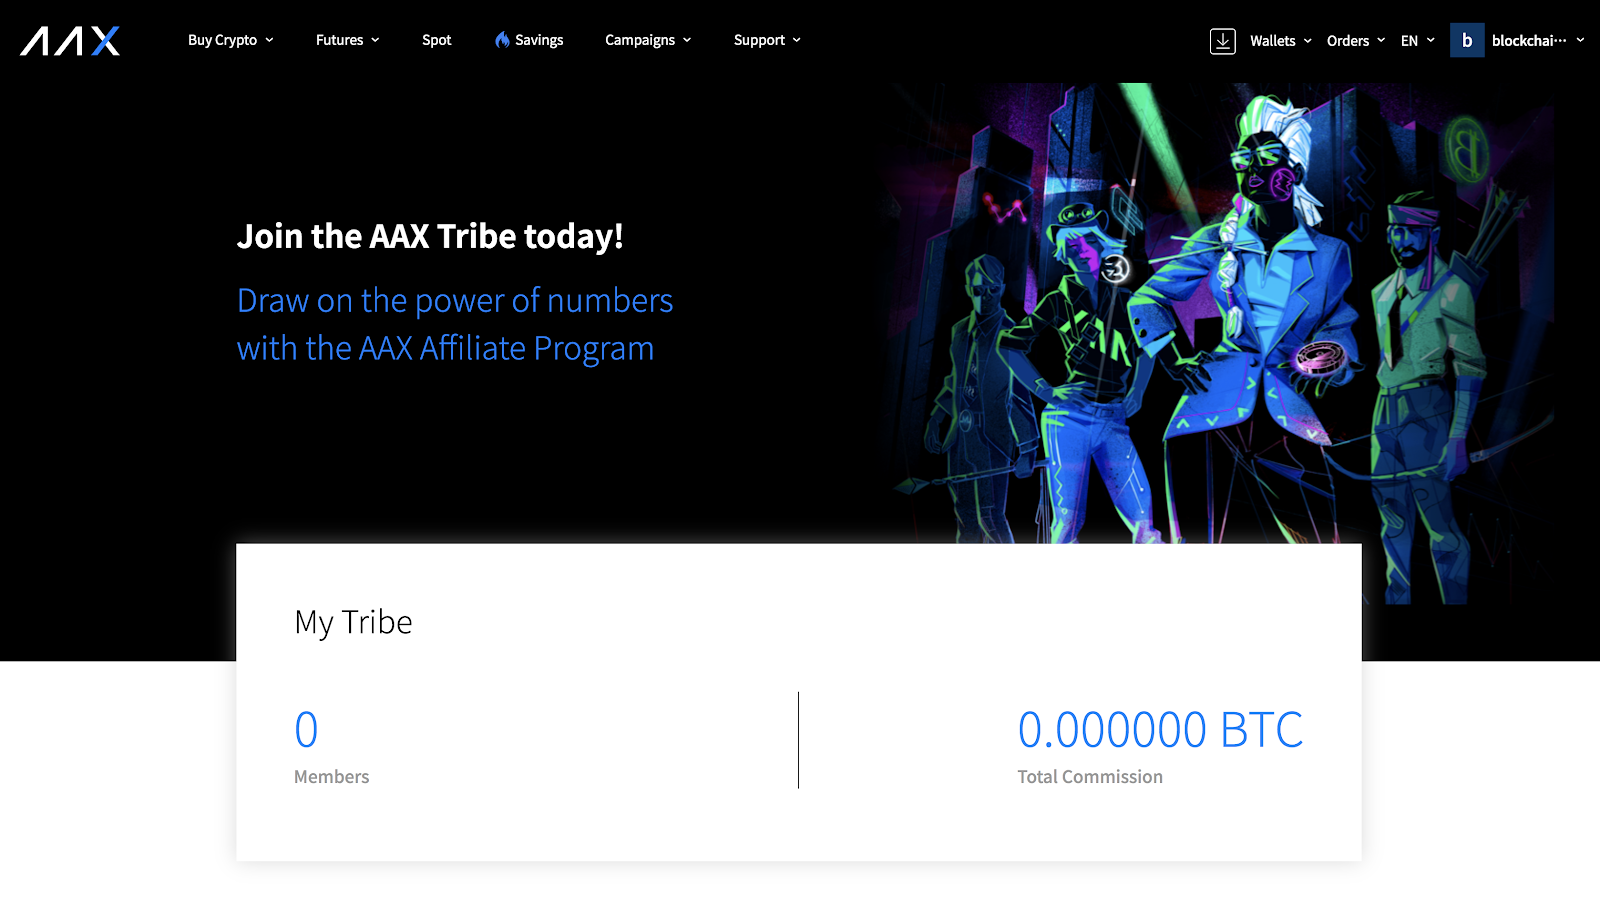1600x917 pixels.
Task: Expand the Wallets menu
Action: pyautogui.click(x=1281, y=41)
